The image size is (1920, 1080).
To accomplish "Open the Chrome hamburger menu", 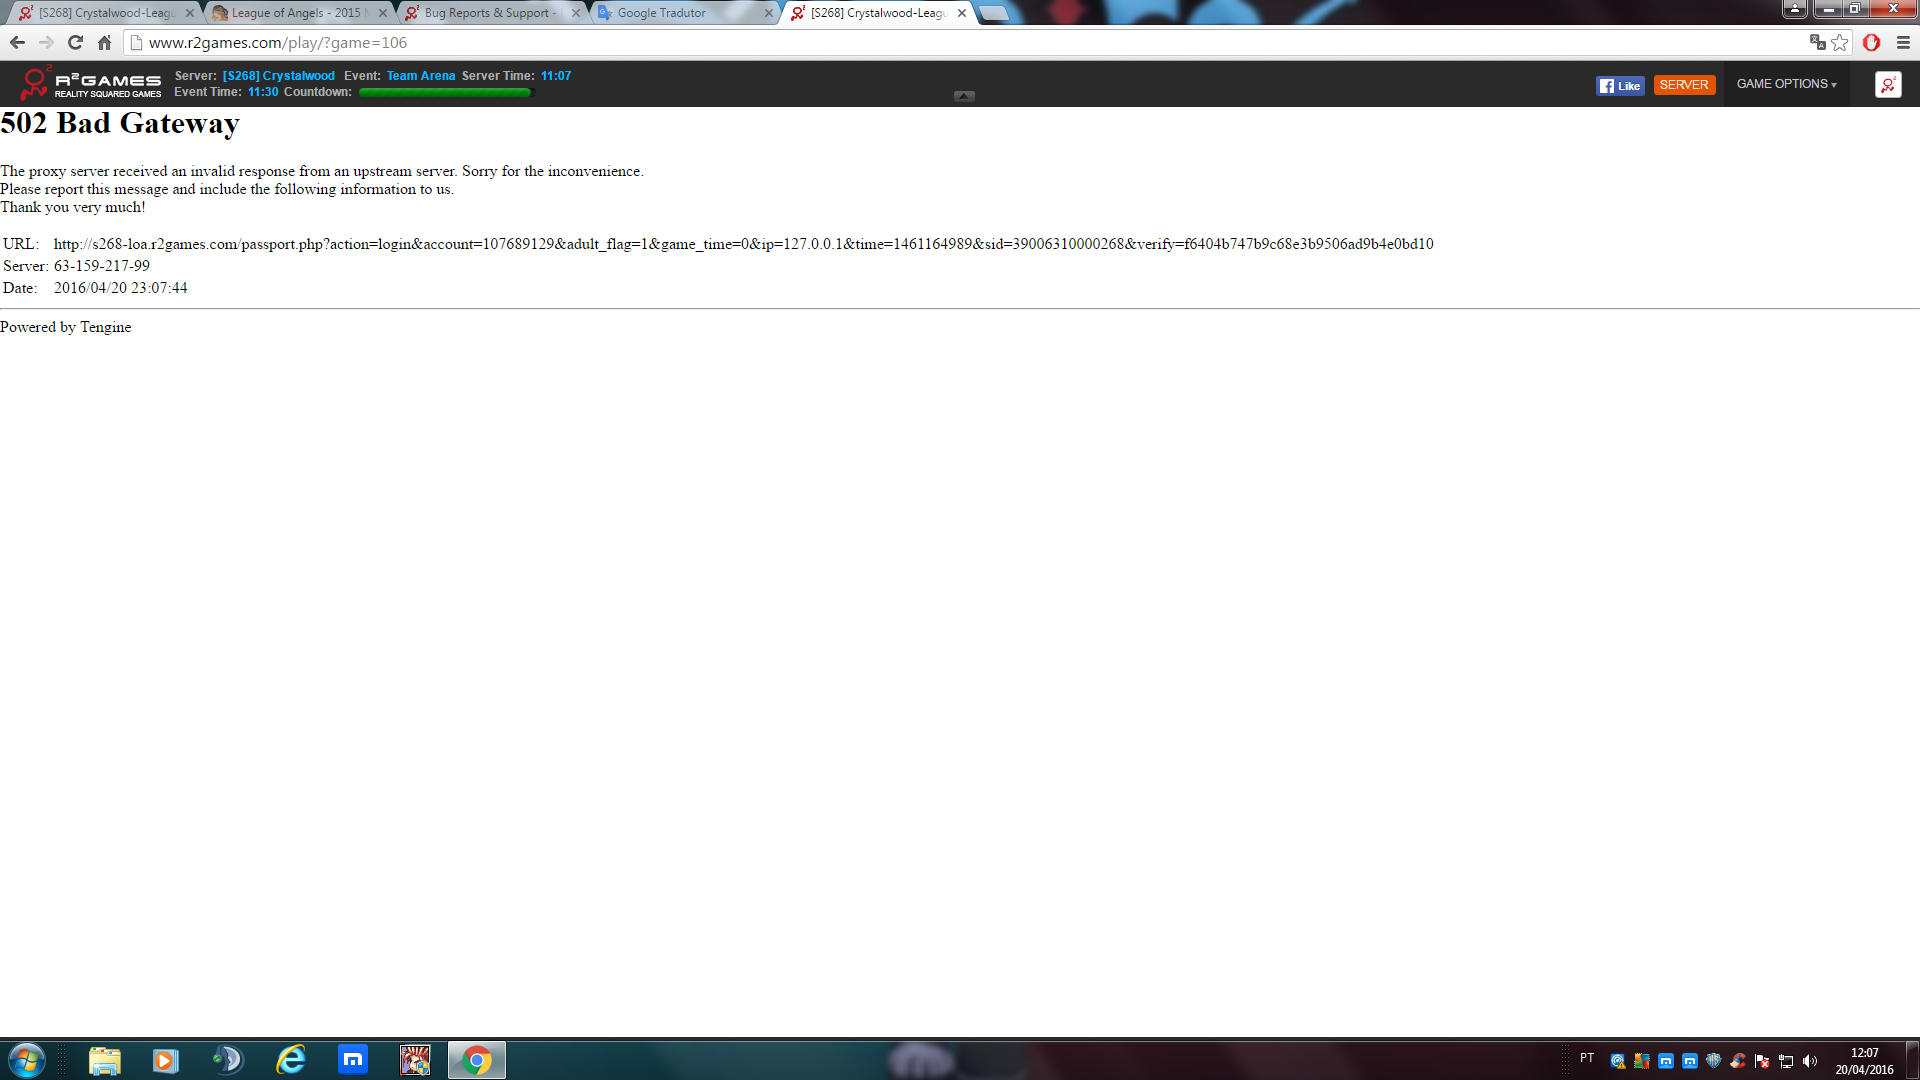I will click(x=1903, y=42).
